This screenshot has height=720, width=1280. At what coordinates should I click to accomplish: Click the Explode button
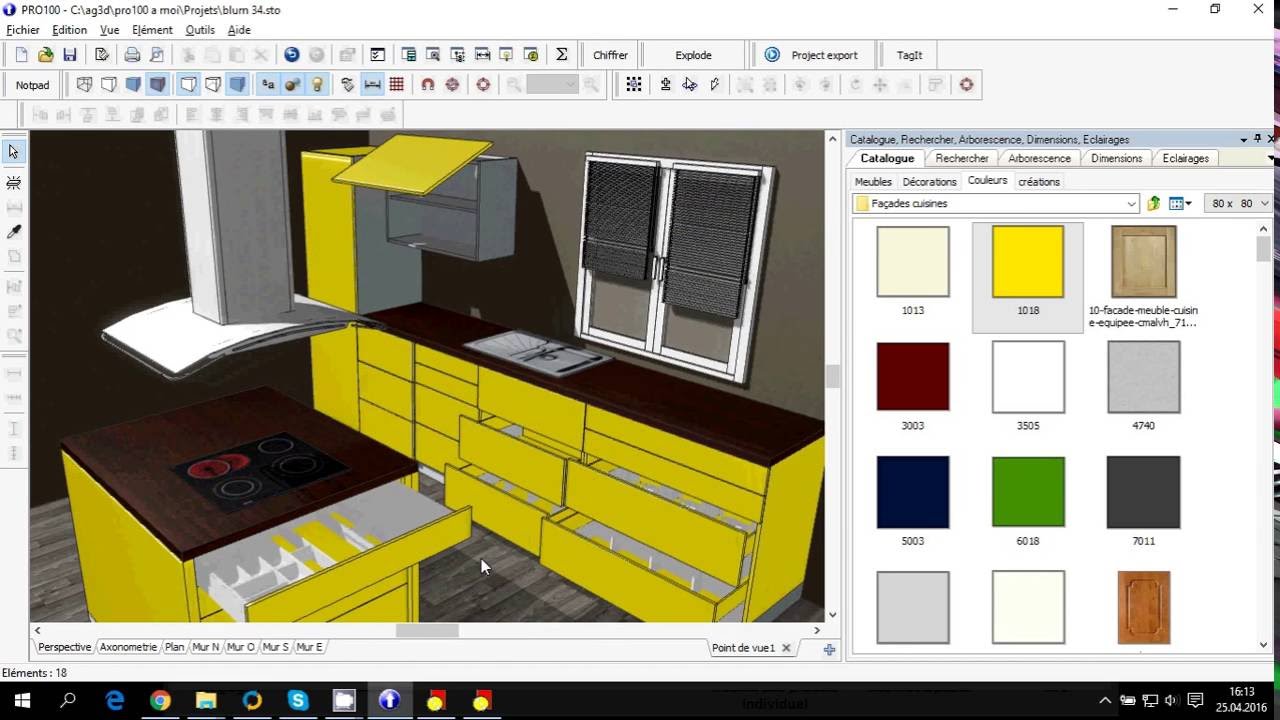[x=693, y=55]
